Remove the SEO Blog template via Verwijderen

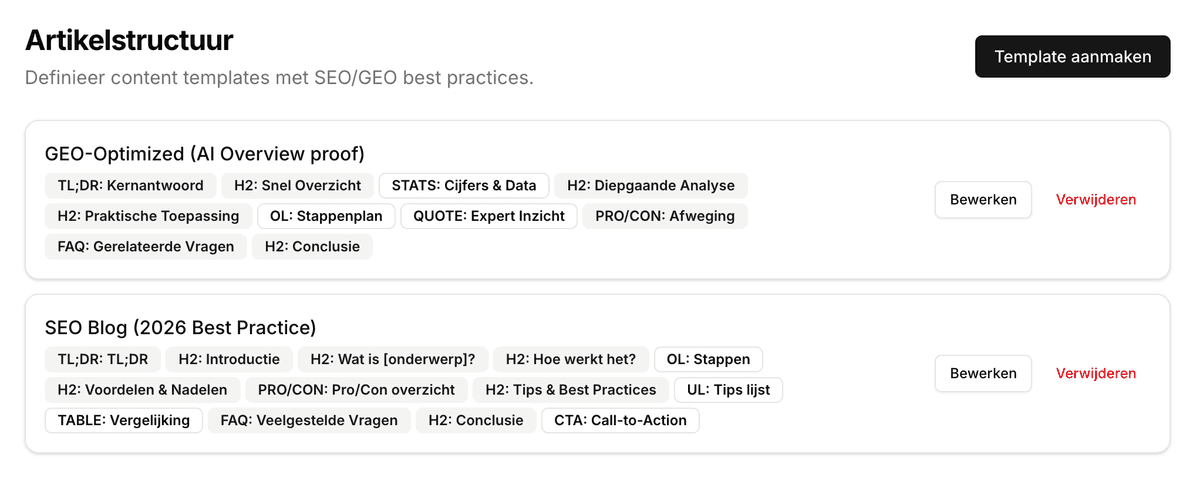click(x=1096, y=373)
